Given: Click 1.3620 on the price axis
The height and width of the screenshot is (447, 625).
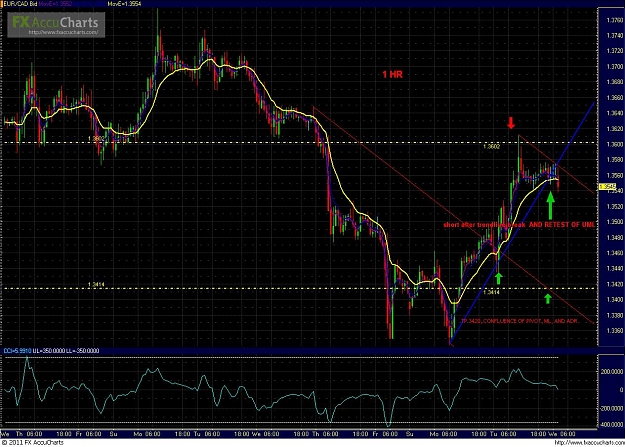Looking at the screenshot, I should click(x=614, y=129).
